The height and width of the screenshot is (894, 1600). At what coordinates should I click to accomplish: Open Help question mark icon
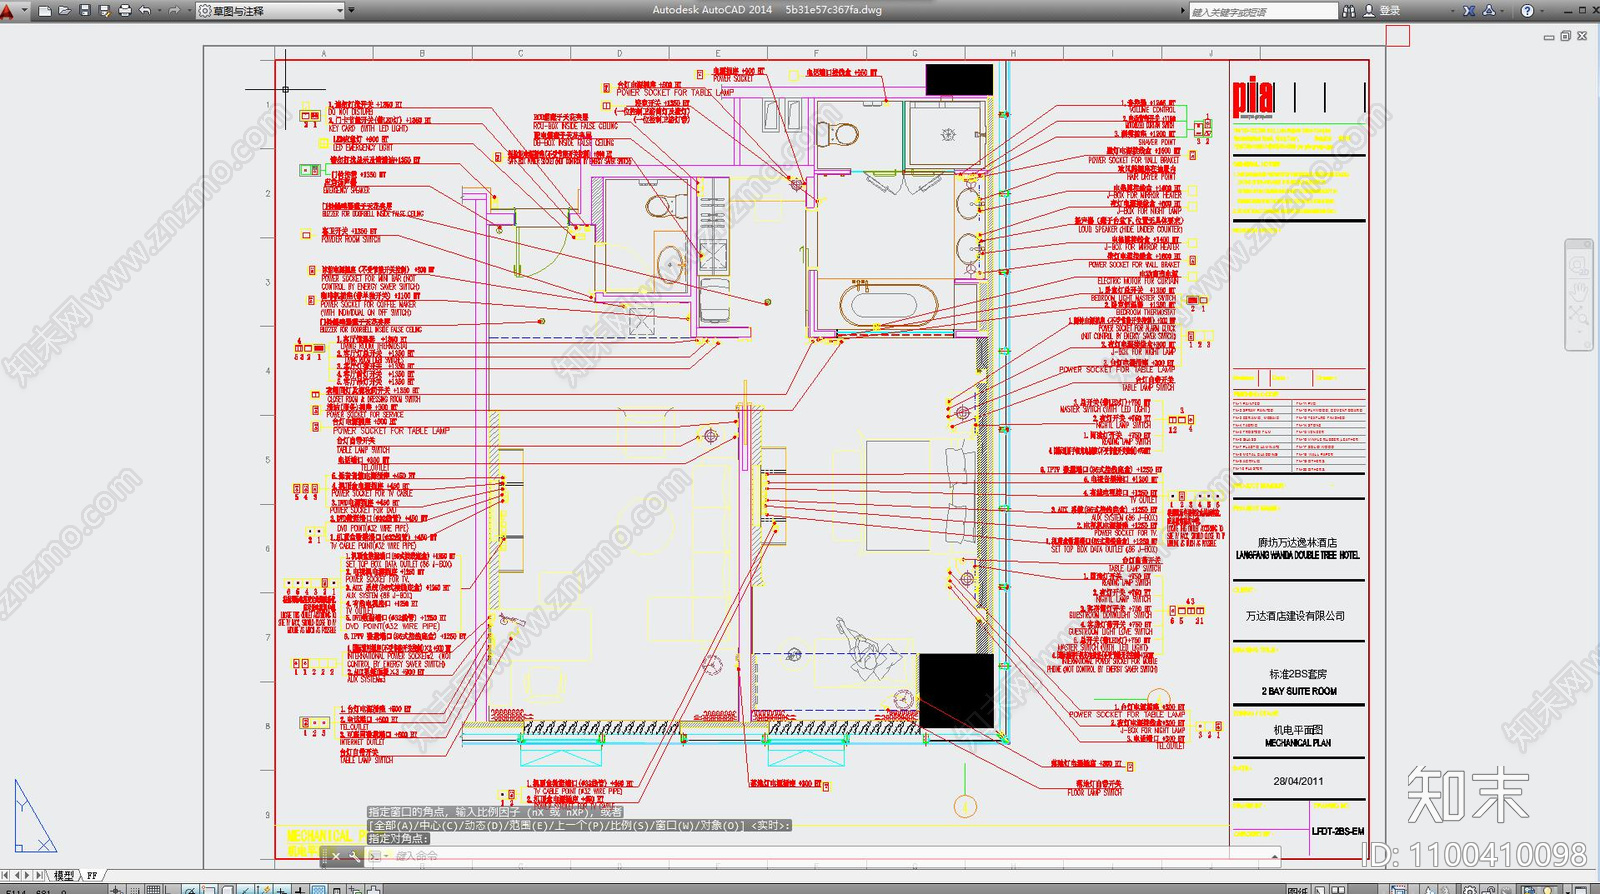(x=1527, y=11)
